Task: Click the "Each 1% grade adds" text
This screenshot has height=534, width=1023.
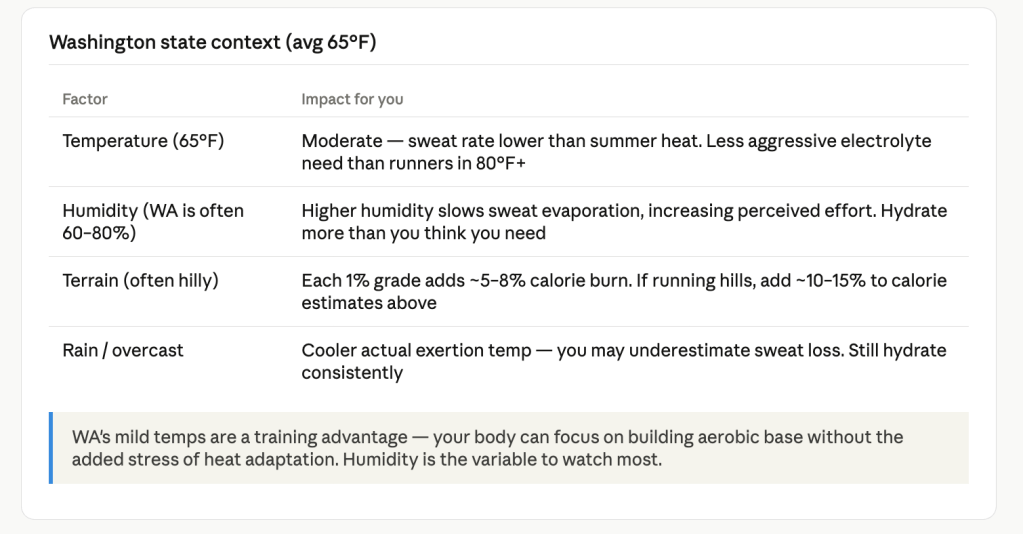Action: click(x=378, y=281)
